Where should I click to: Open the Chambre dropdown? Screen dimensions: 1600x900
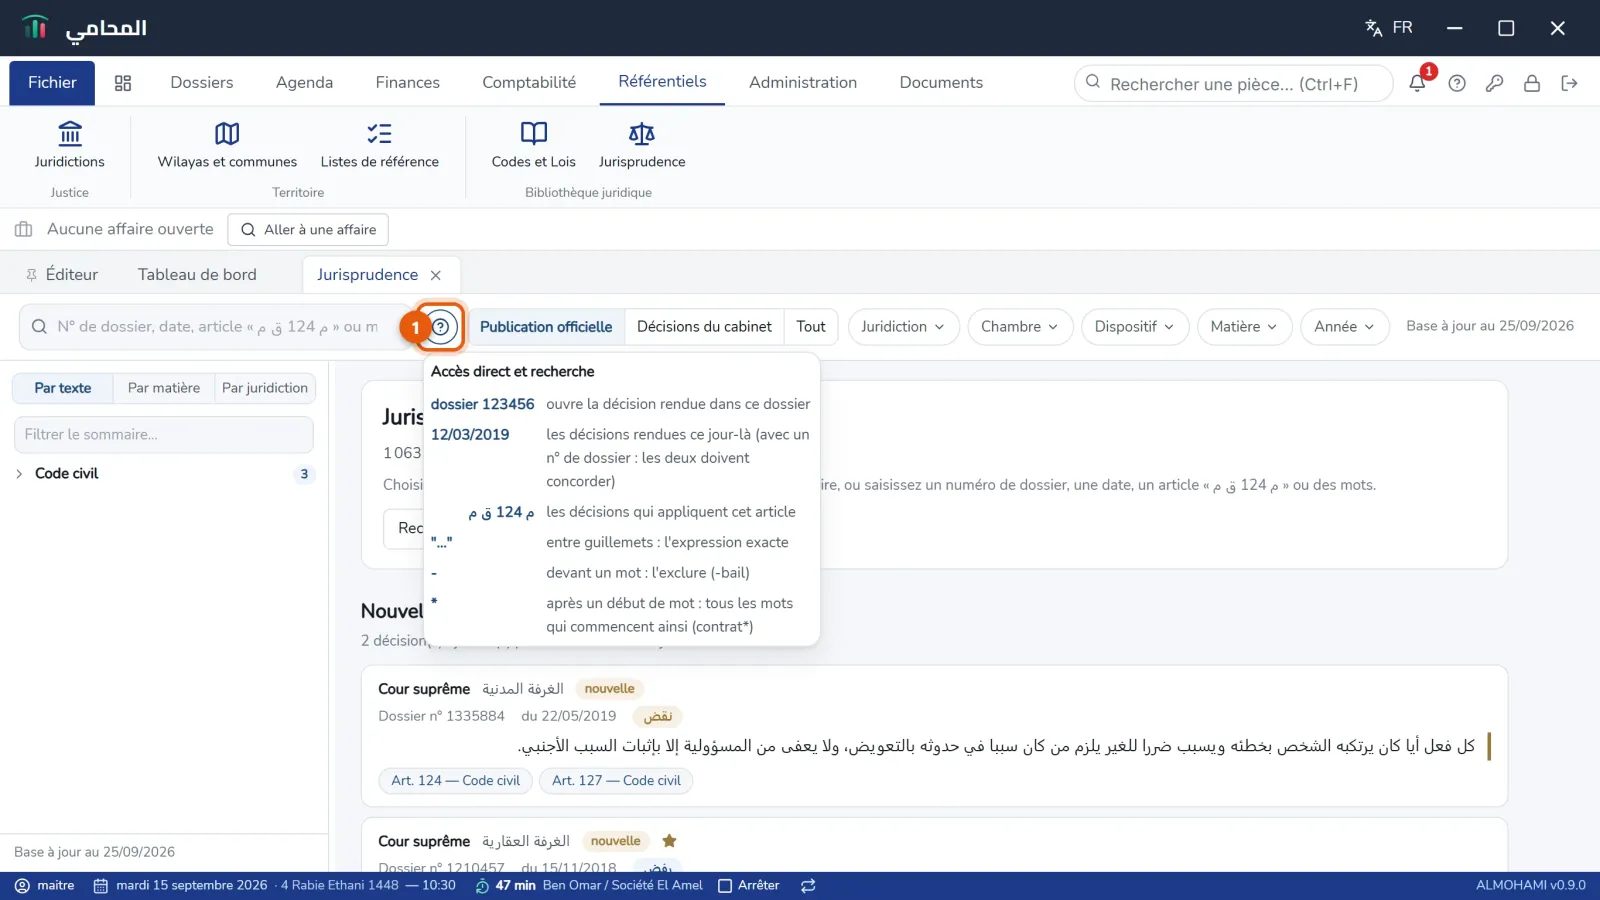pyautogui.click(x=1020, y=327)
